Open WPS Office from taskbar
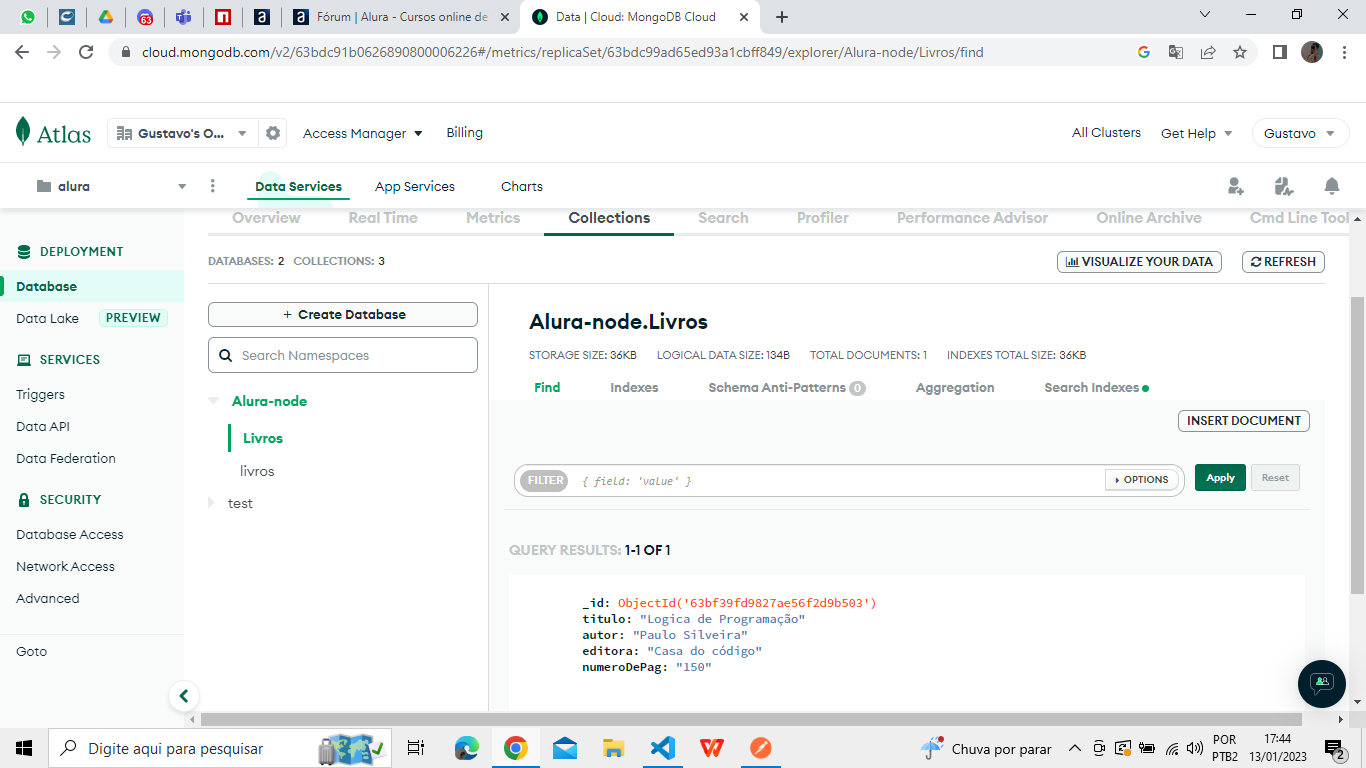 712,748
